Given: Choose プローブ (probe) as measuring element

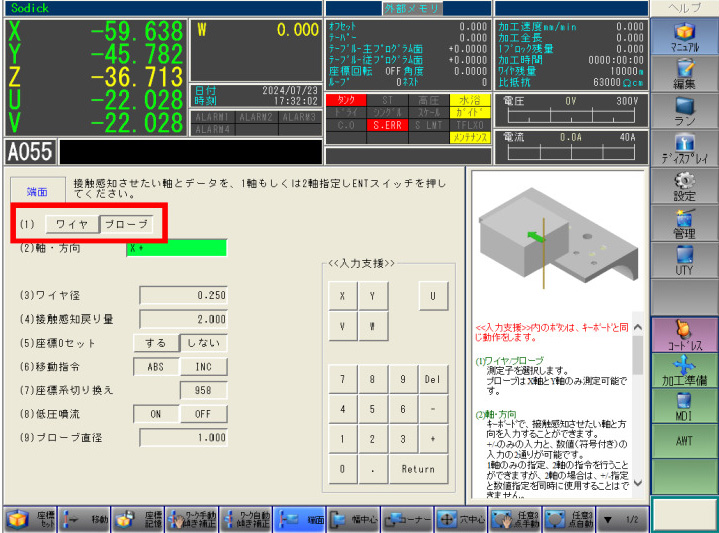Looking at the screenshot, I should (x=126, y=224).
